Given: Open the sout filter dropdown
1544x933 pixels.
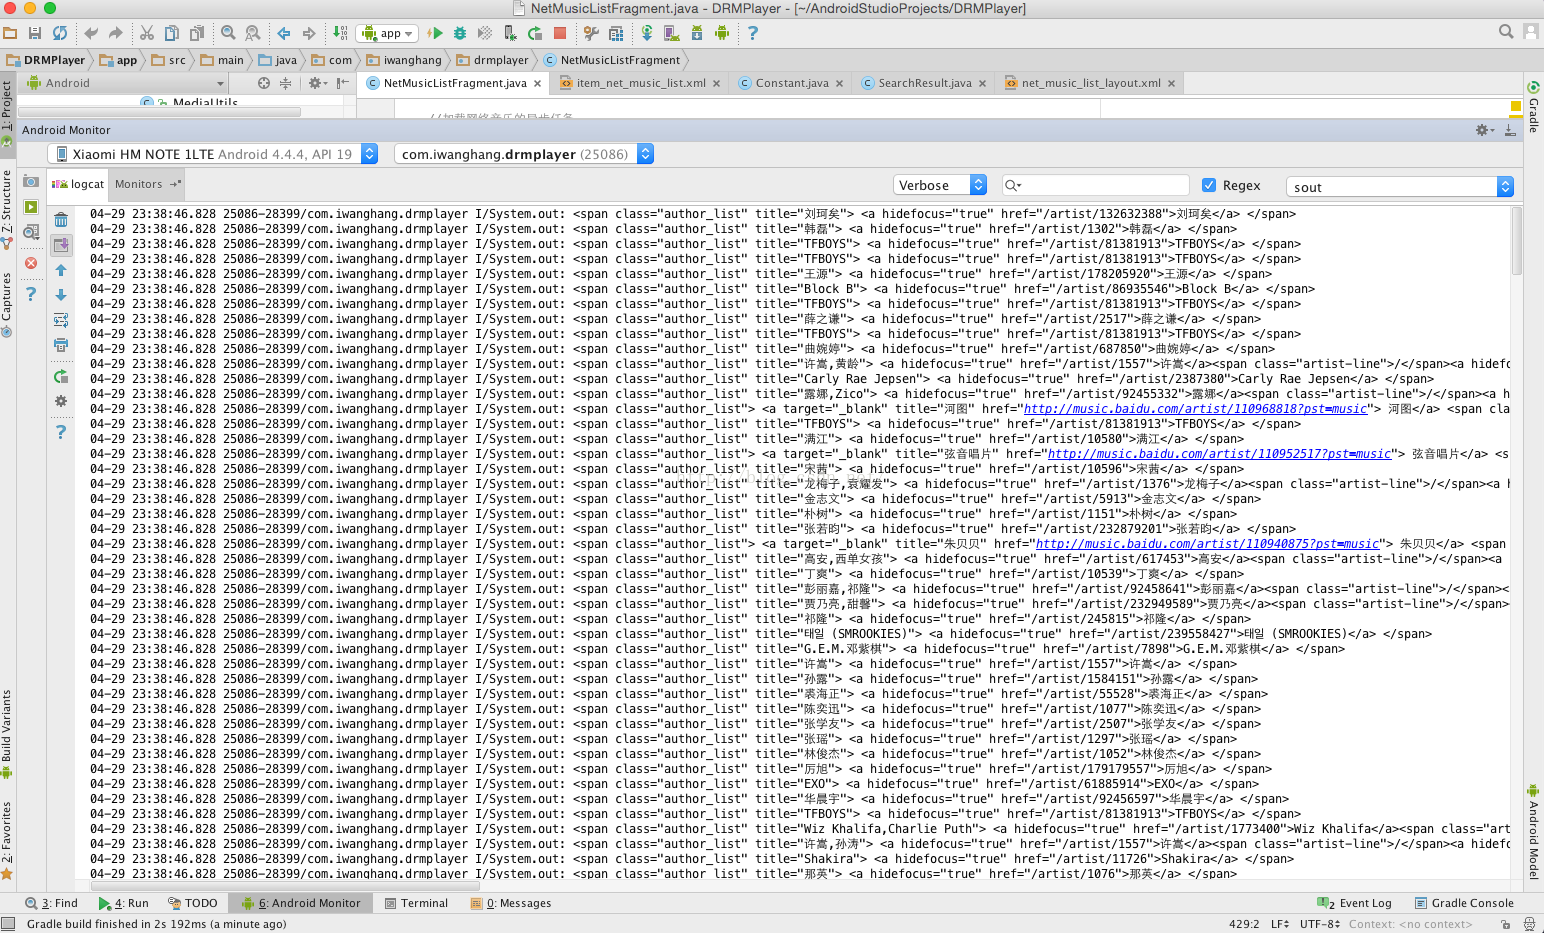Looking at the screenshot, I should click(1399, 187).
